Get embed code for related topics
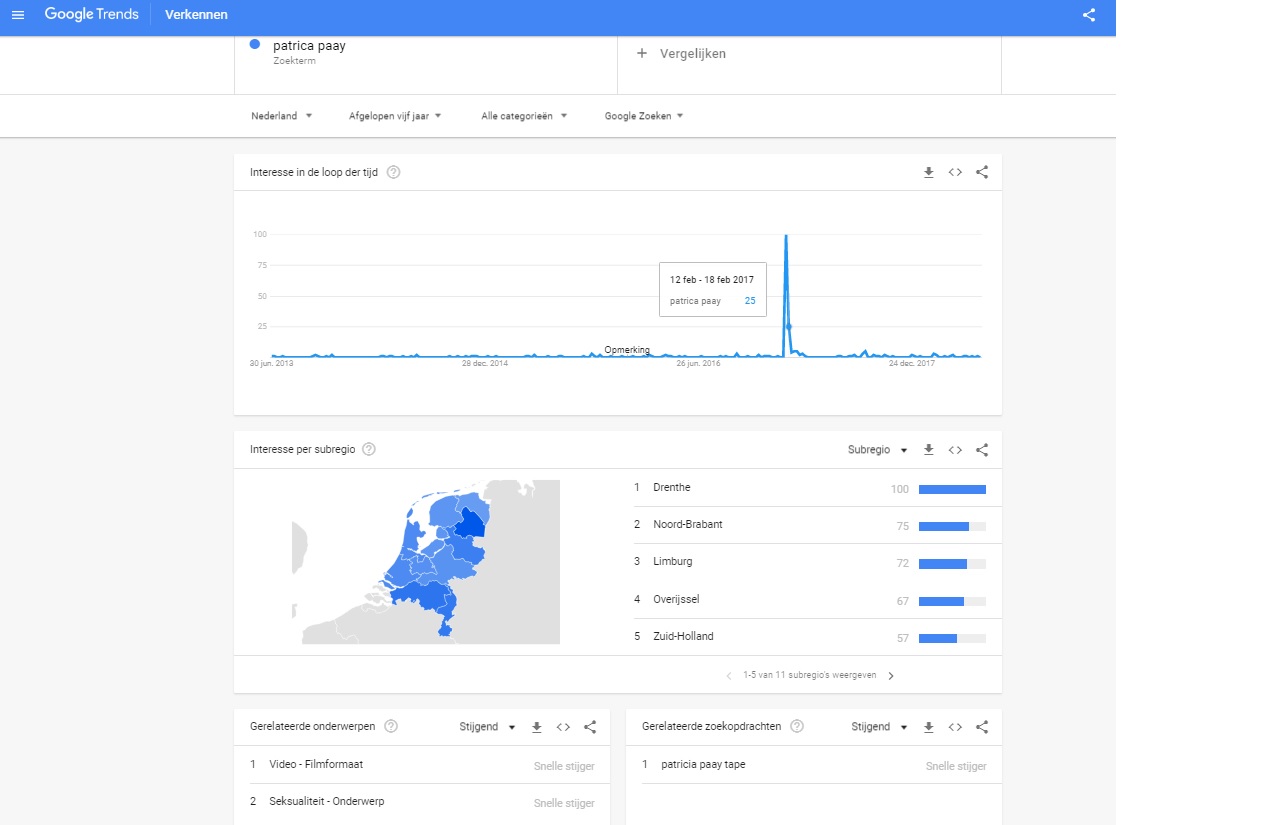 [563, 727]
